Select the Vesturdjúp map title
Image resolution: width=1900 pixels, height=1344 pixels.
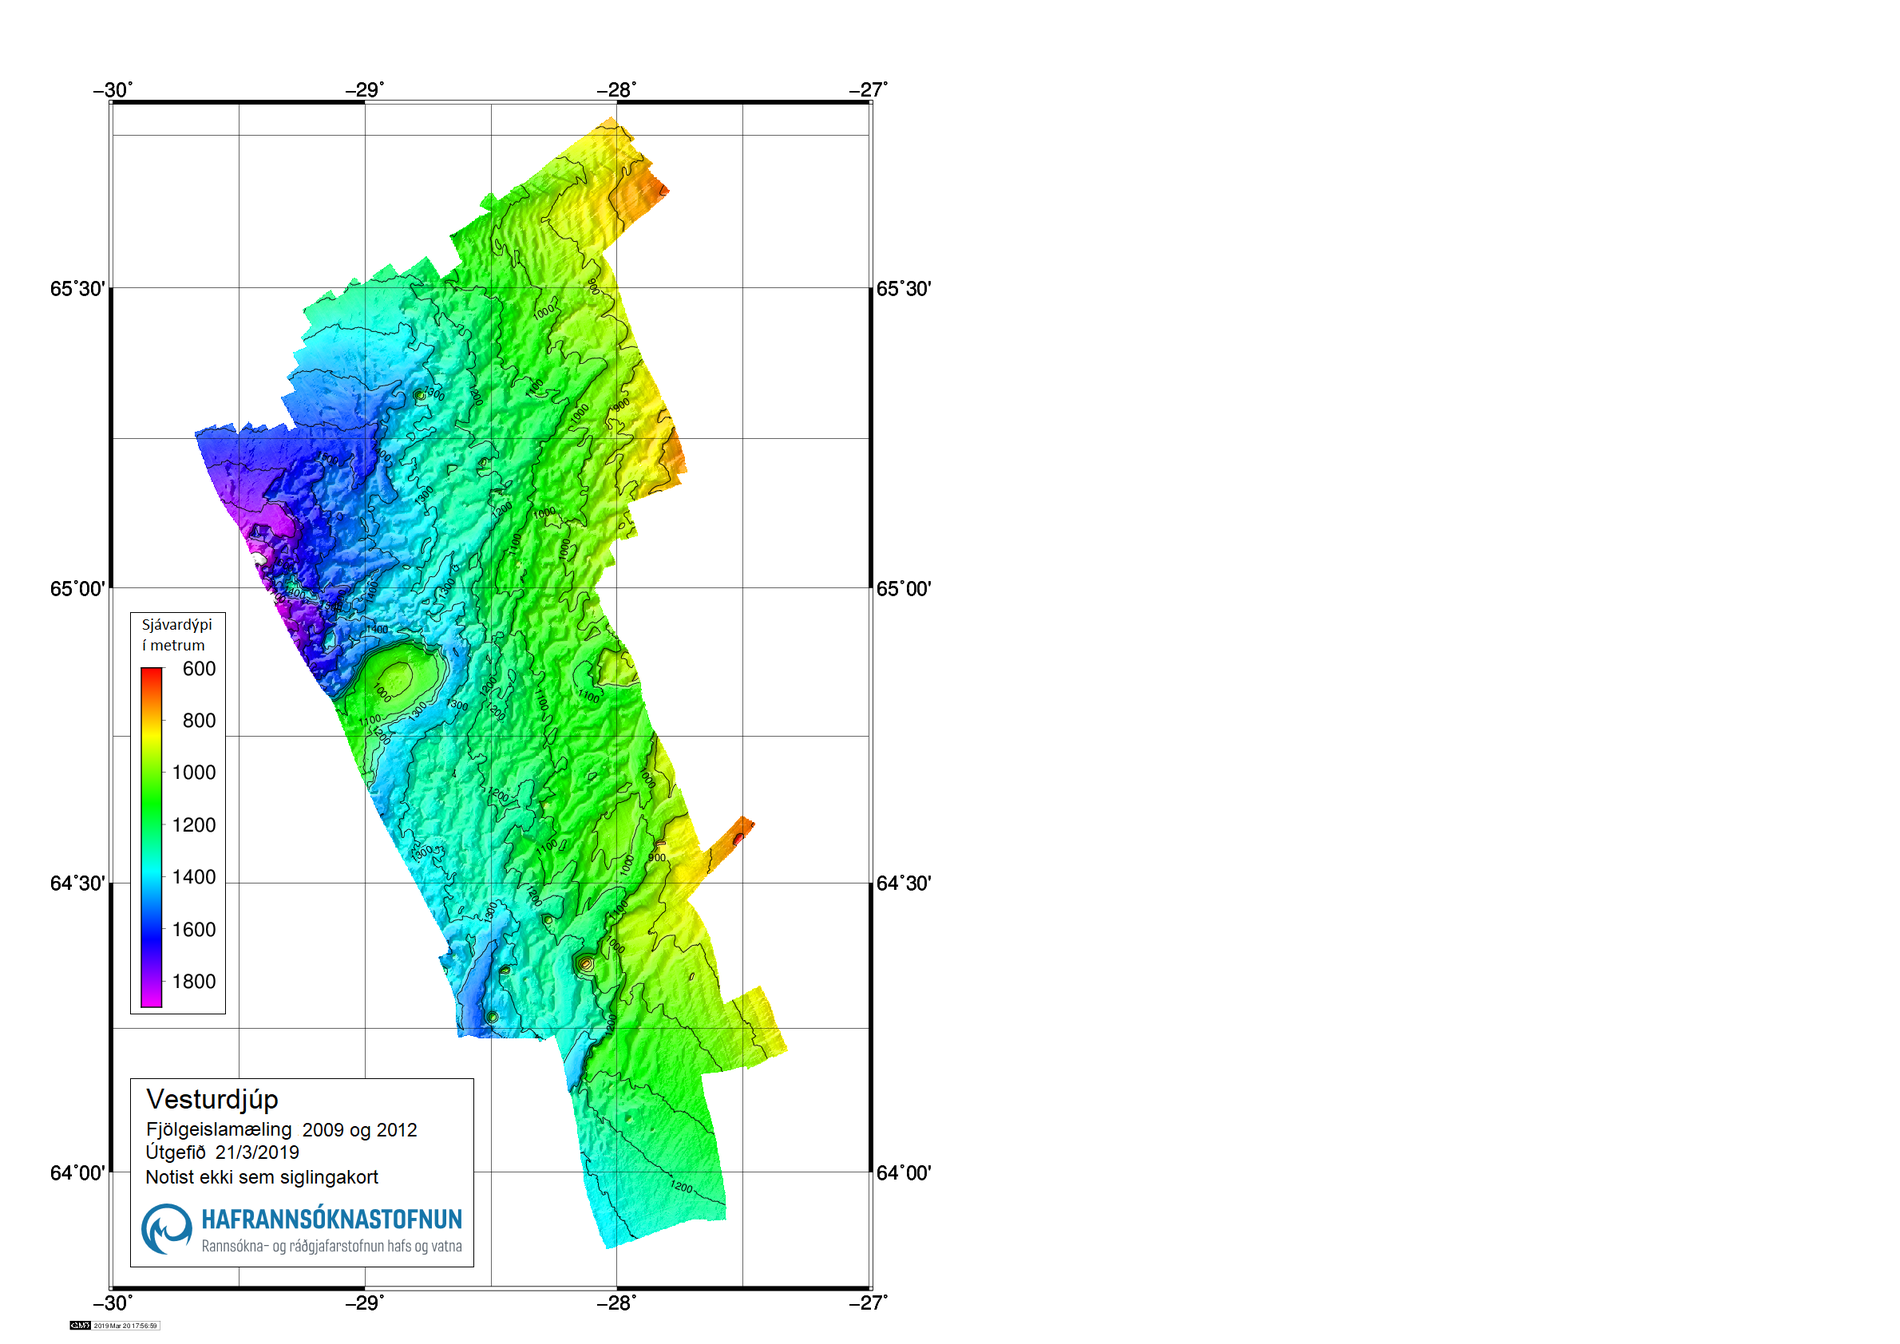[x=212, y=1099]
